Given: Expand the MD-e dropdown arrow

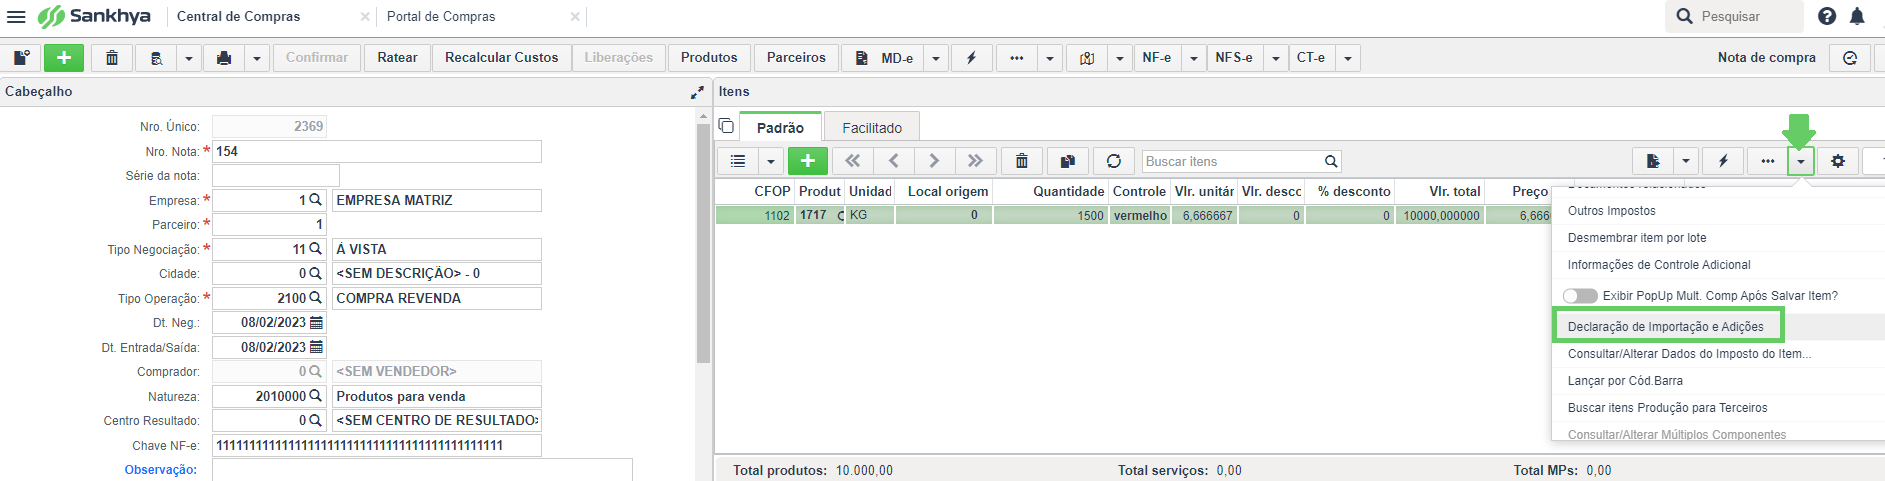Looking at the screenshot, I should (x=936, y=58).
